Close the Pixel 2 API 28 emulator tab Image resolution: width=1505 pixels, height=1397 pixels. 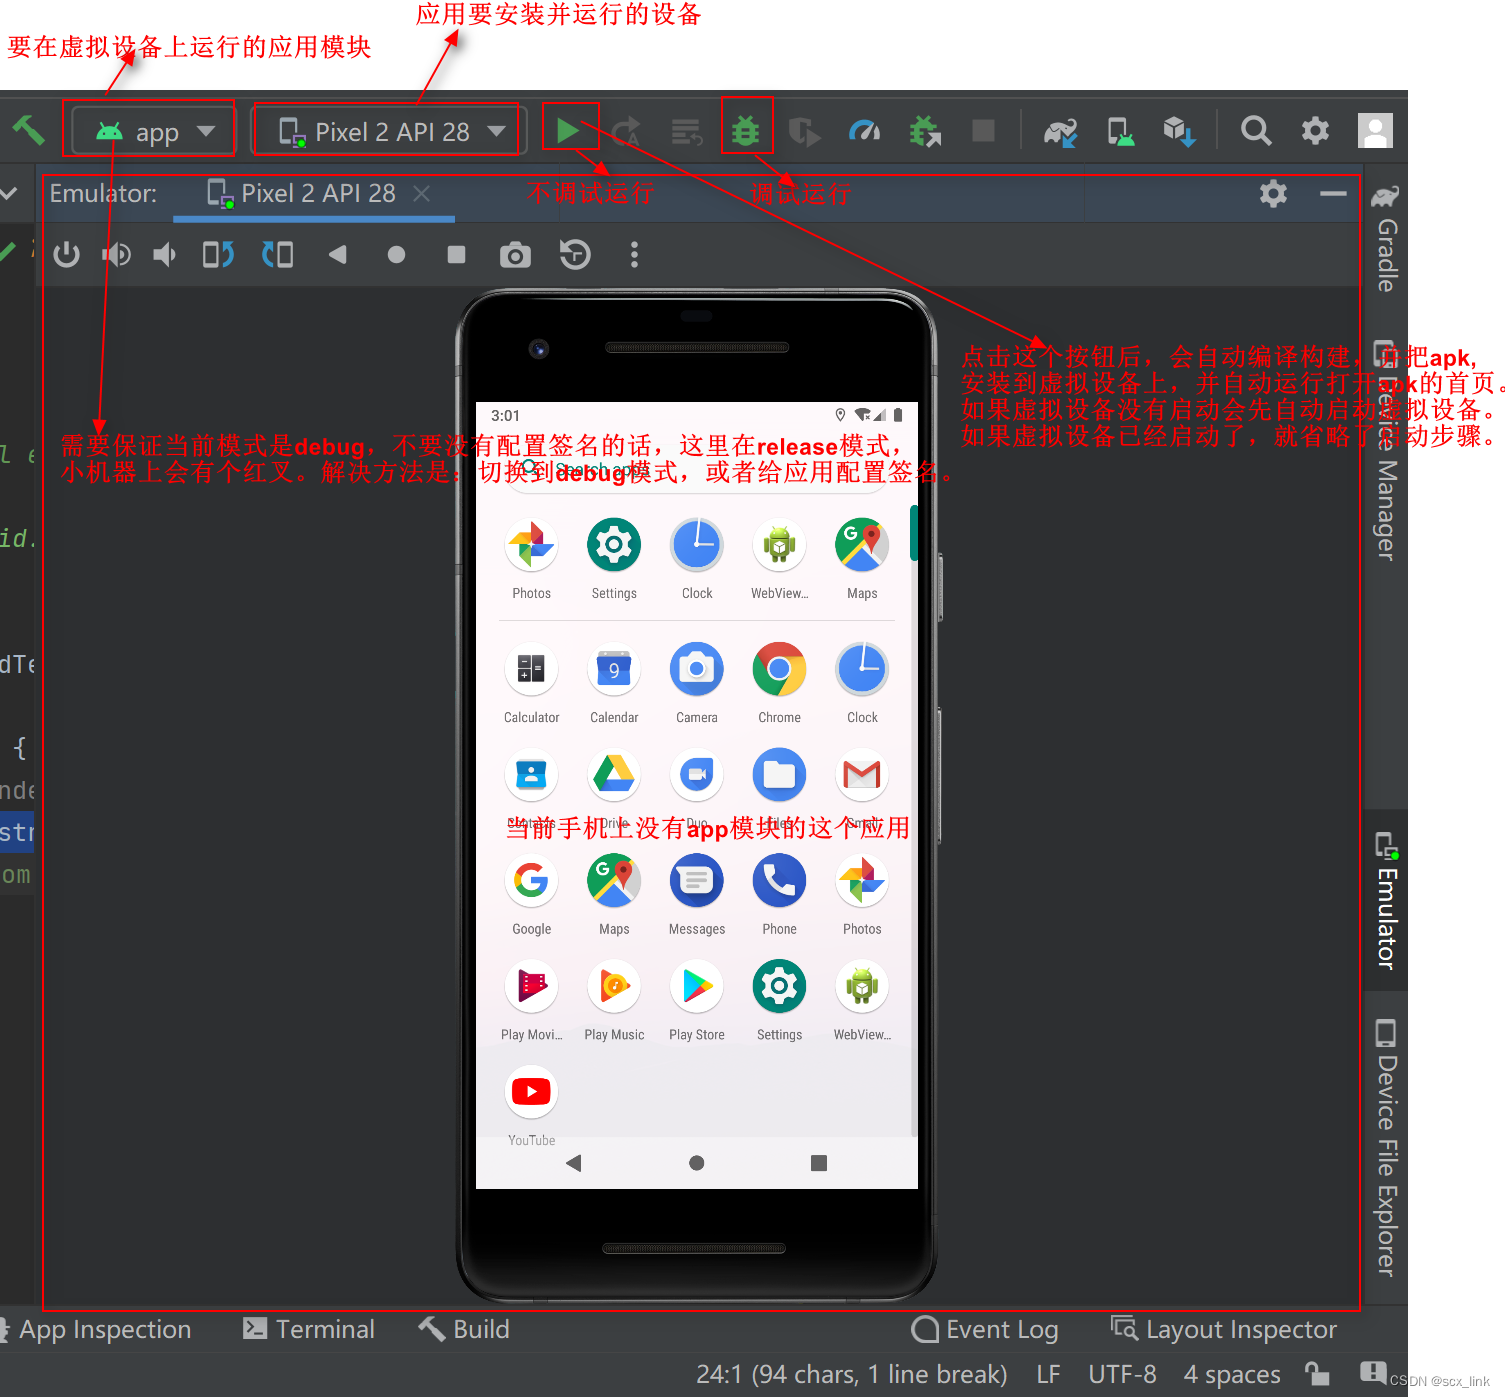coord(422,194)
